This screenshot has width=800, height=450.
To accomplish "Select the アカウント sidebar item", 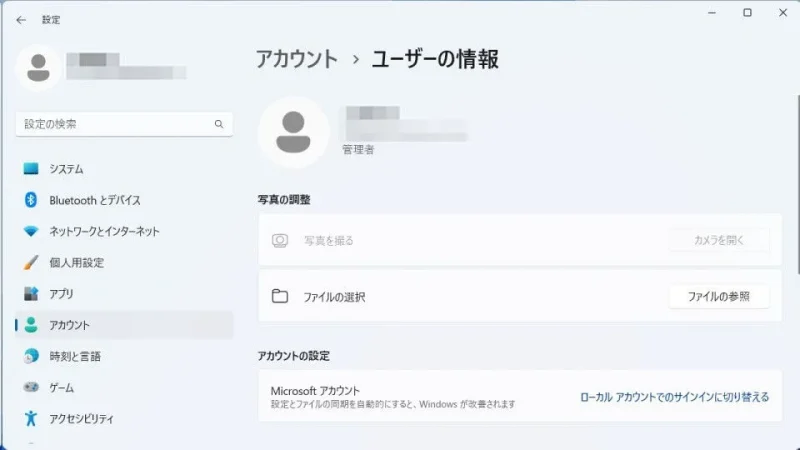I will (124, 324).
